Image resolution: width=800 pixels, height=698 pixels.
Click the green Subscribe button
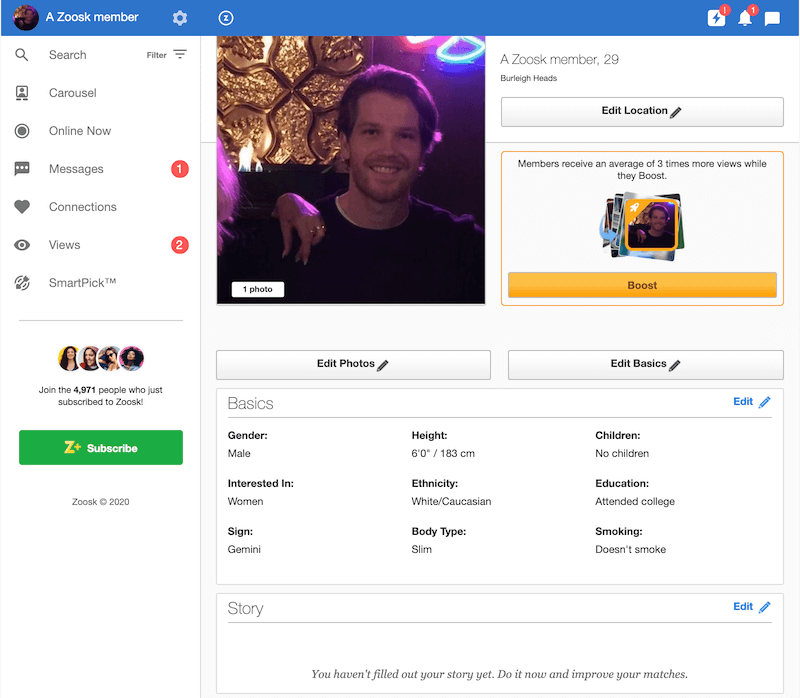tap(101, 448)
